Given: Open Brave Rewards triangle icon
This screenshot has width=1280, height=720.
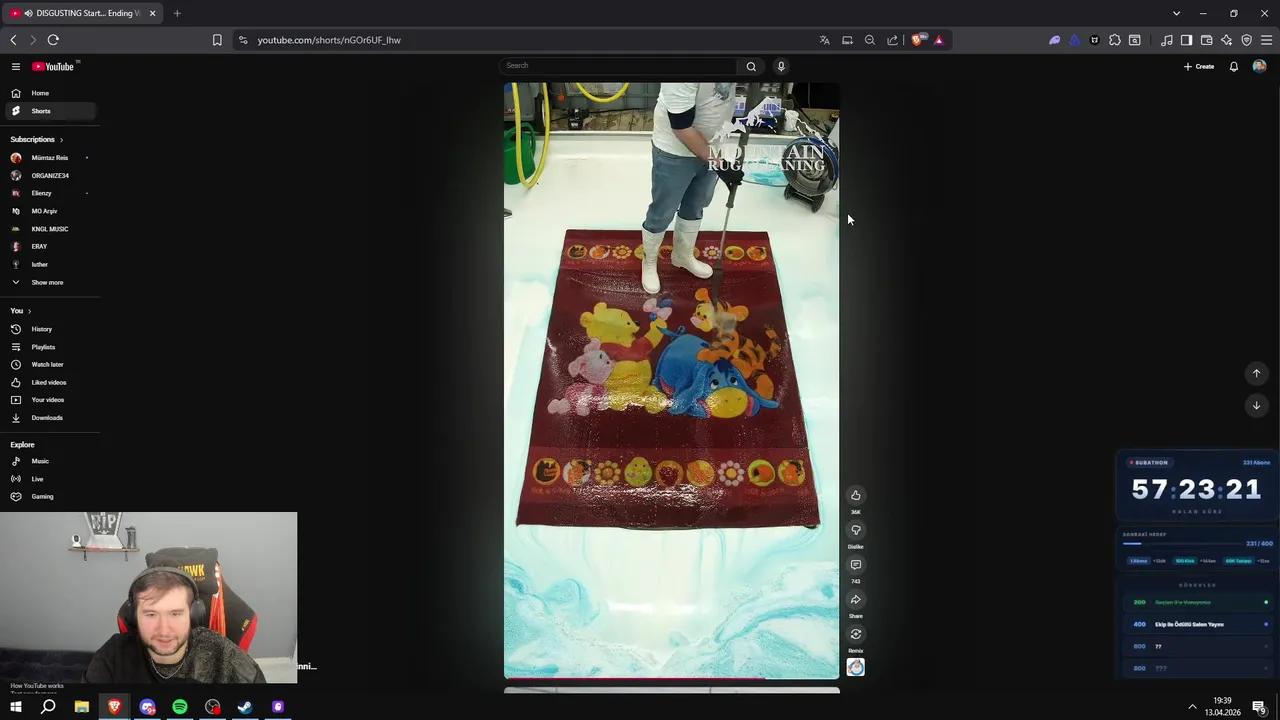Looking at the screenshot, I should point(938,40).
